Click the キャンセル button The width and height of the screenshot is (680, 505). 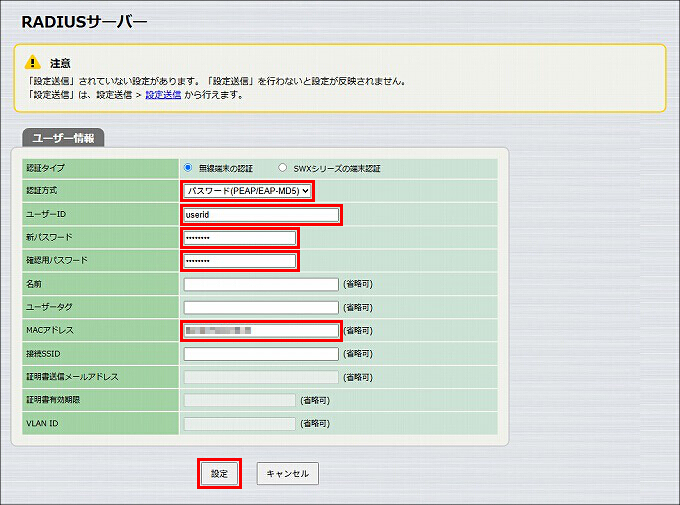(288, 473)
